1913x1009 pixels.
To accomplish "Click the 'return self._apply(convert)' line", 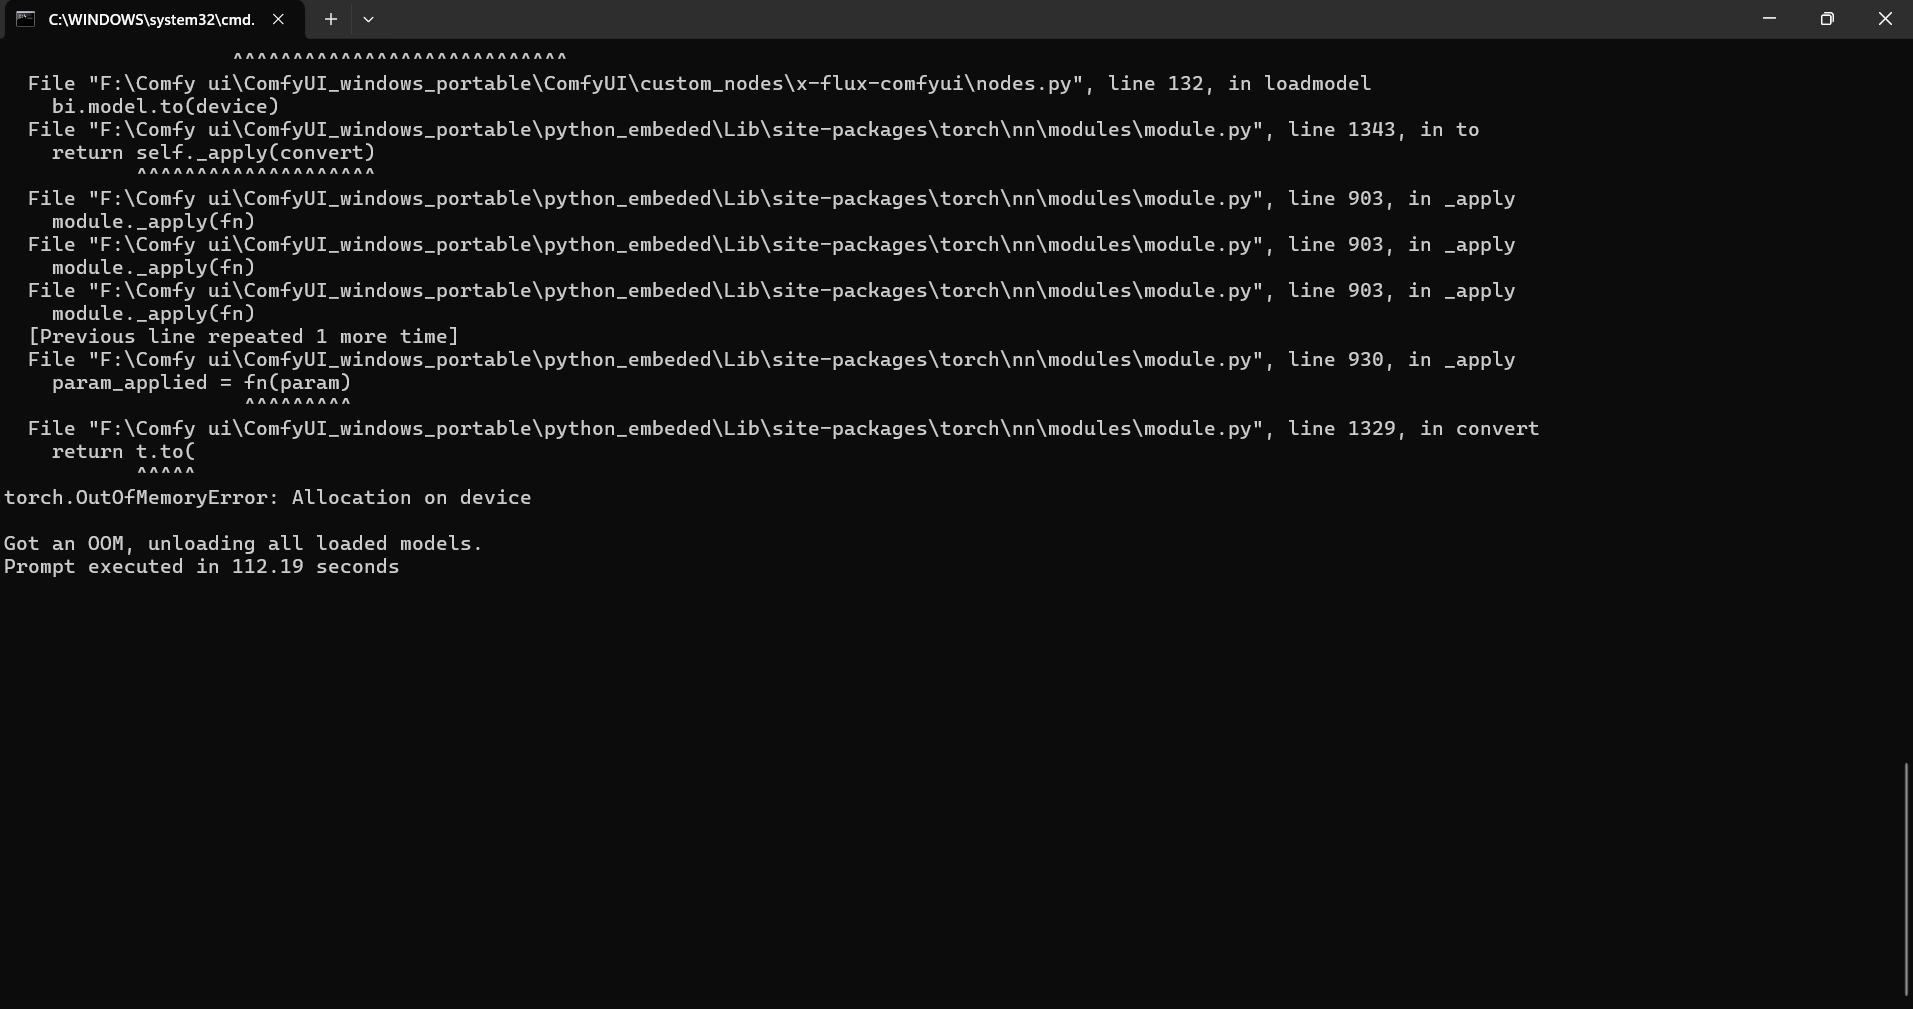I will (213, 153).
